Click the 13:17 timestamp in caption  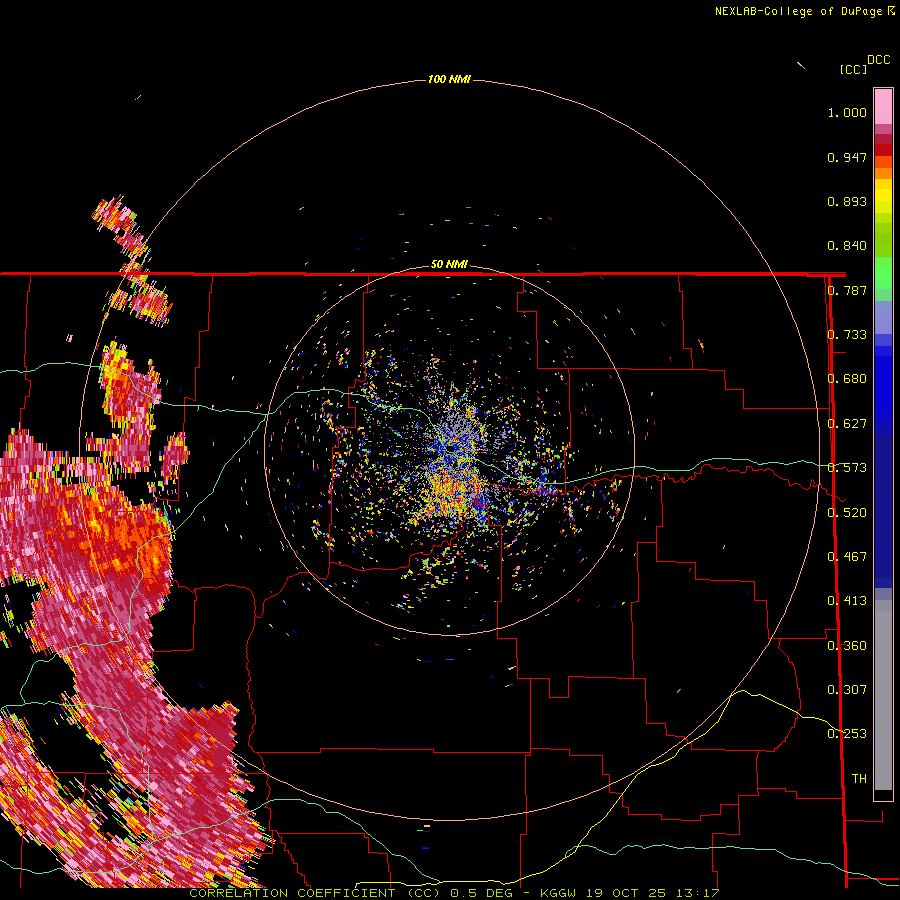tap(697, 893)
